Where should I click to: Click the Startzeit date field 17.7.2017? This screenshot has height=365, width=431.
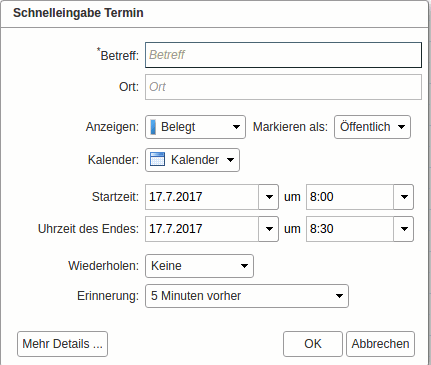(x=202, y=197)
